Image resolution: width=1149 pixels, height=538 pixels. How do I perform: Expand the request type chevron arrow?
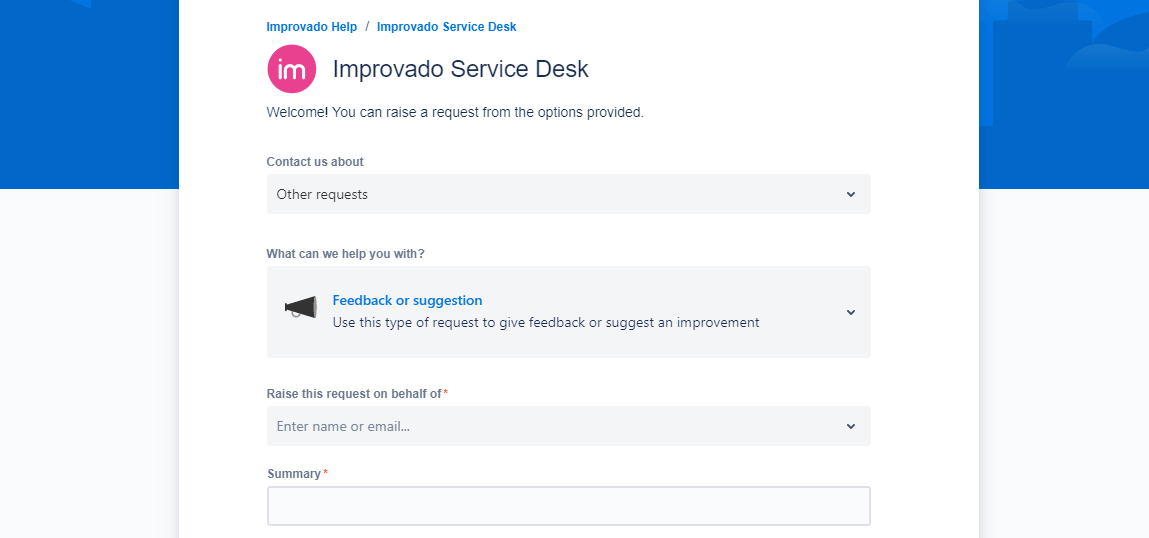[851, 312]
